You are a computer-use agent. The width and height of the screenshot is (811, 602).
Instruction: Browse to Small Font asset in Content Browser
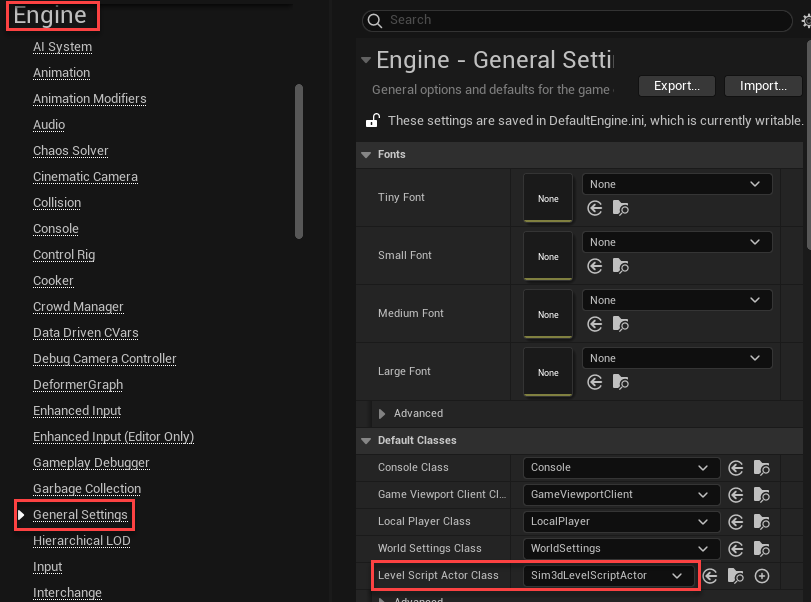(620, 266)
